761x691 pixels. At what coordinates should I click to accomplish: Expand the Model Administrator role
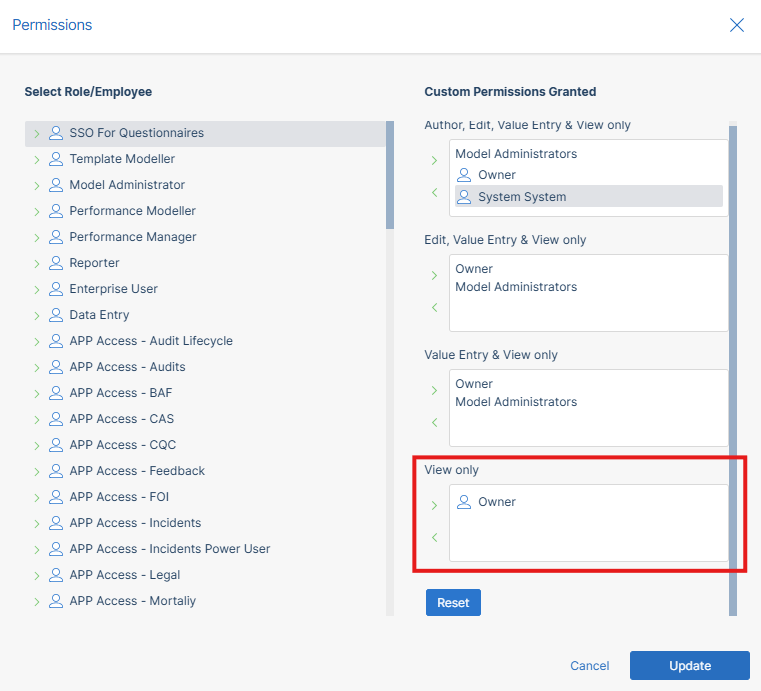37,185
